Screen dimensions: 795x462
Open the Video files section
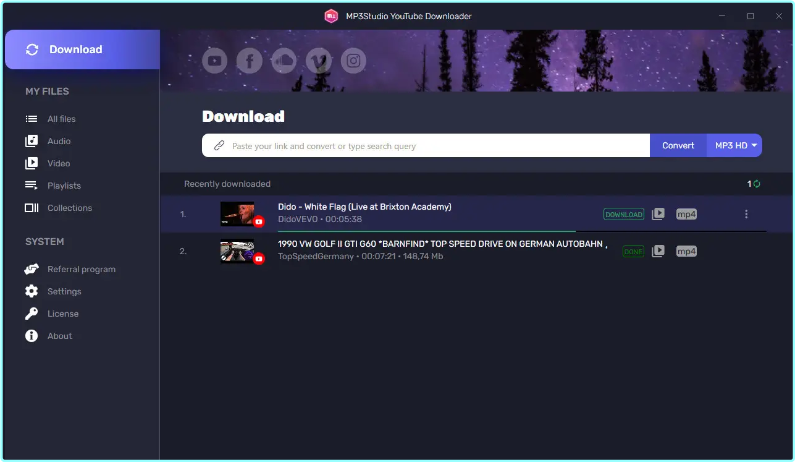tap(59, 163)
